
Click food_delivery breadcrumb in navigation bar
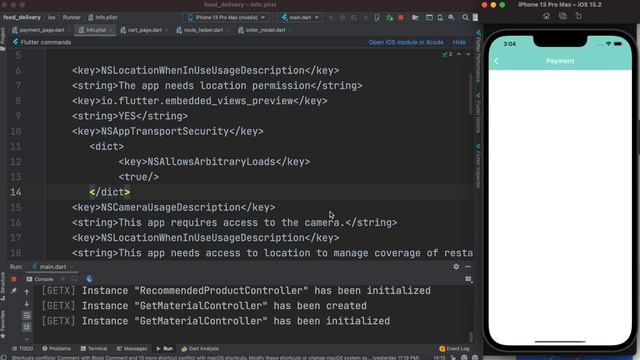click(22, 18)
